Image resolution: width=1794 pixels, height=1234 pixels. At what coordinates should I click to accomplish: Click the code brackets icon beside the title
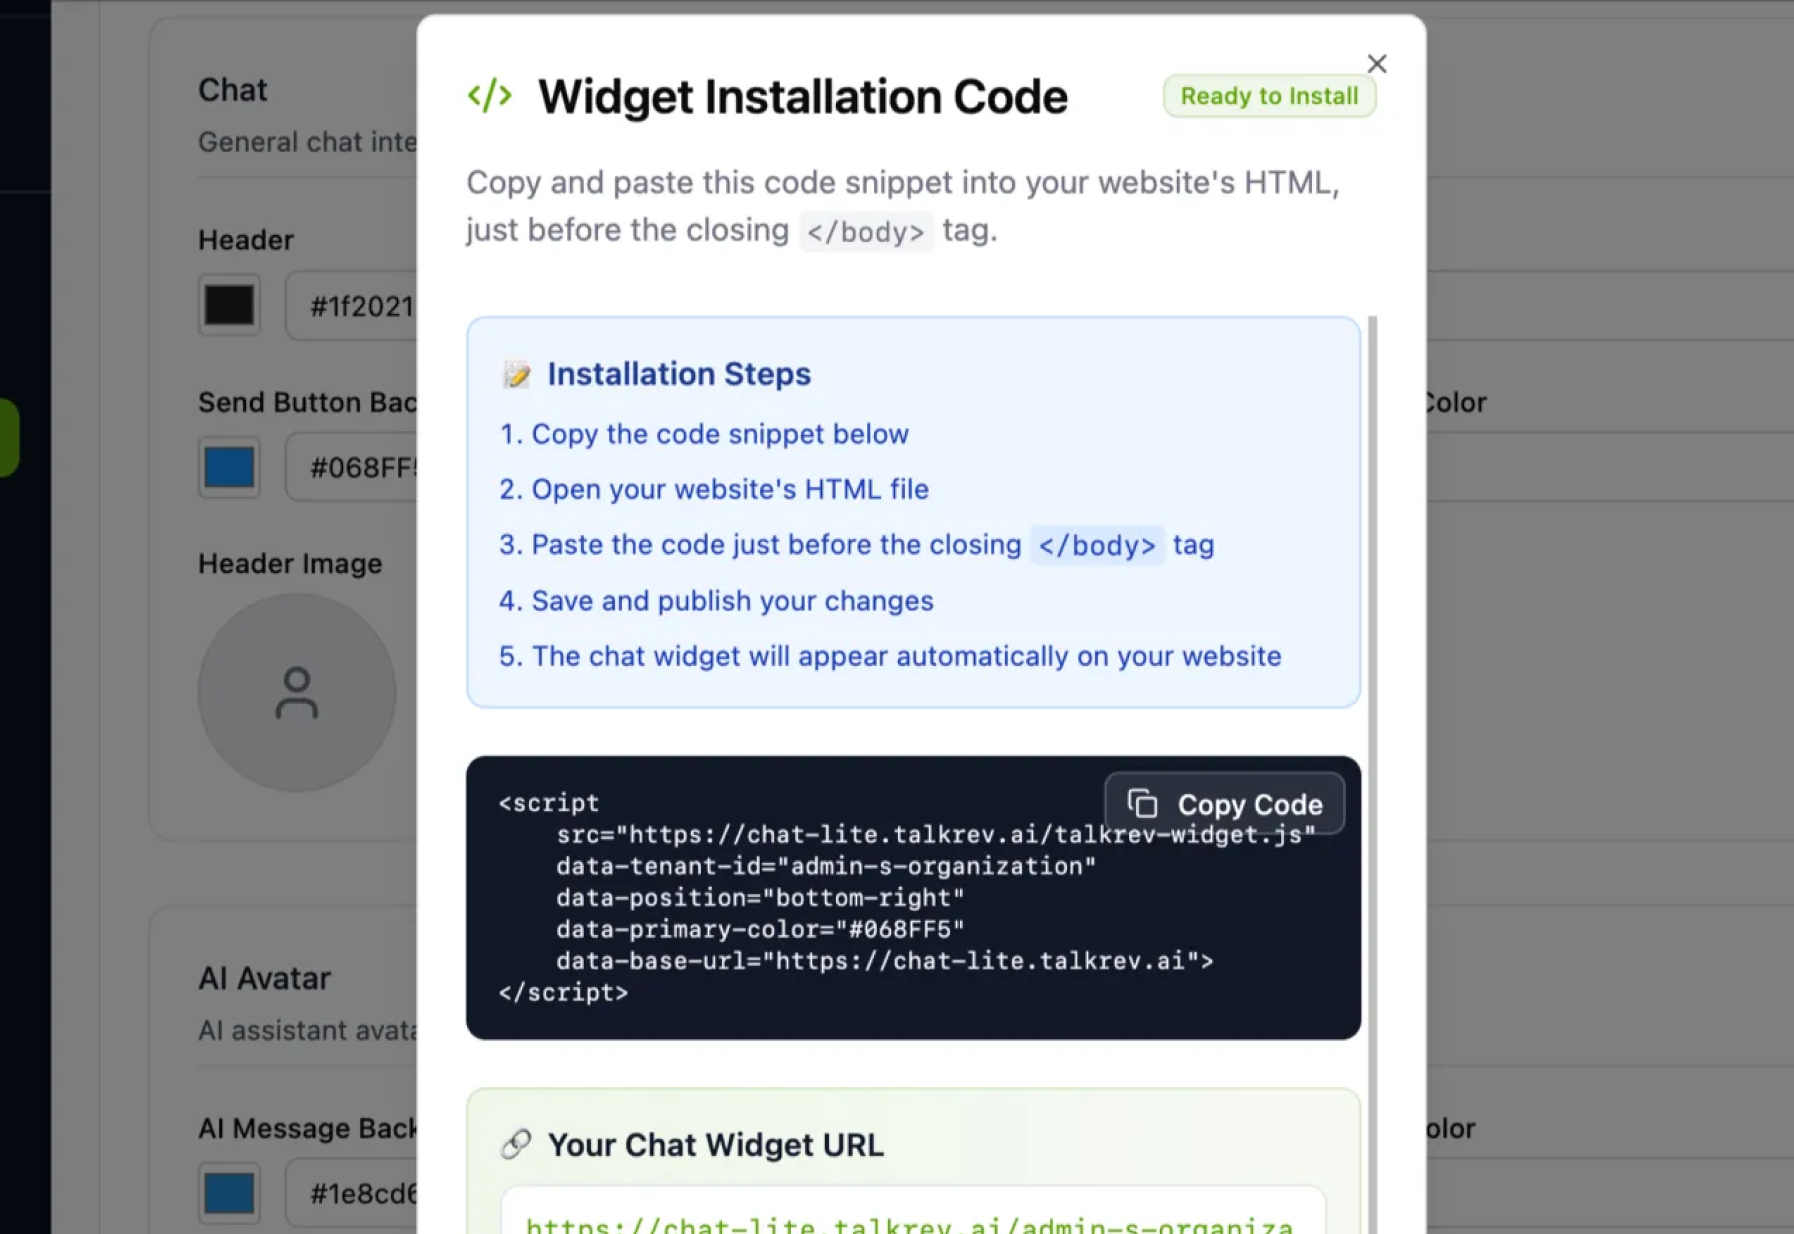490,96
